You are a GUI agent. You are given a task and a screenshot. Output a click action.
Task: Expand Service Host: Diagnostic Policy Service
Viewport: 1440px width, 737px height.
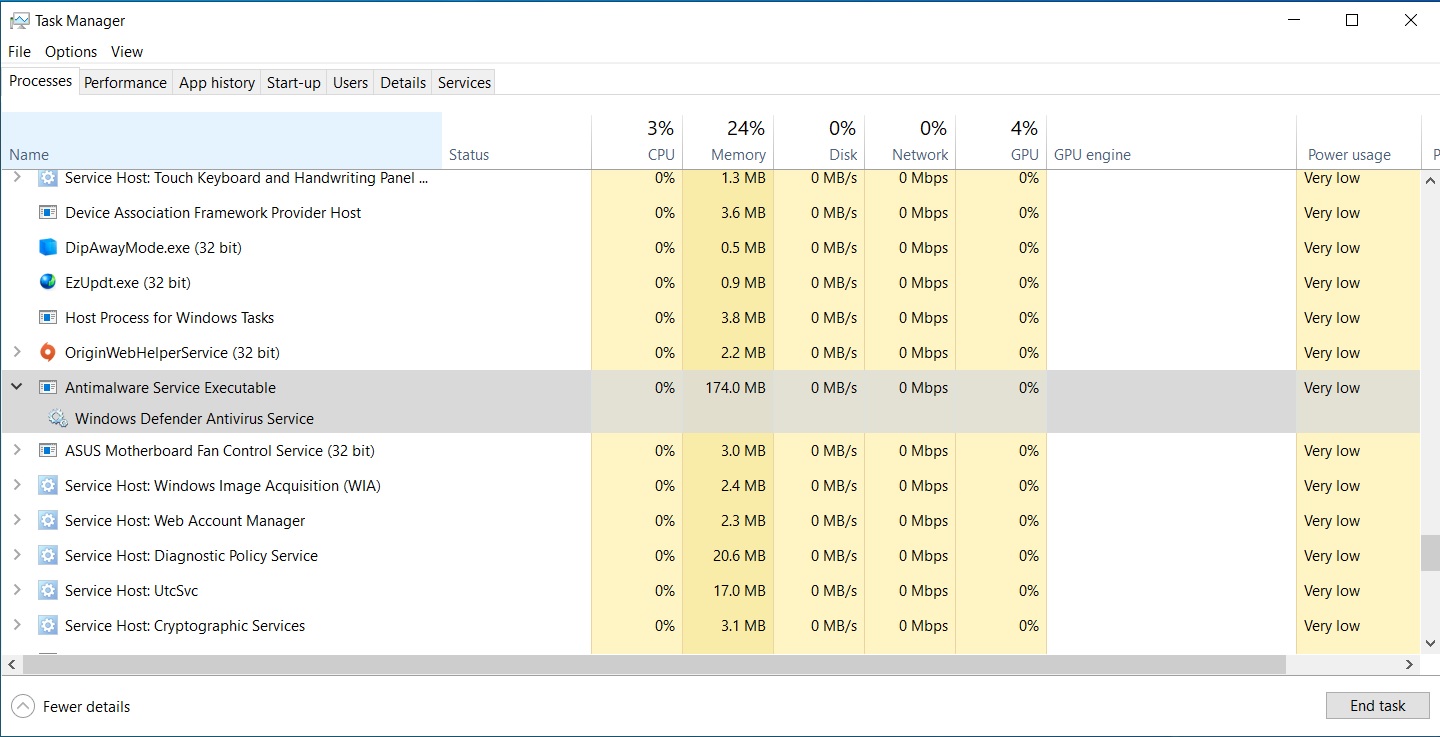point(16,556)
